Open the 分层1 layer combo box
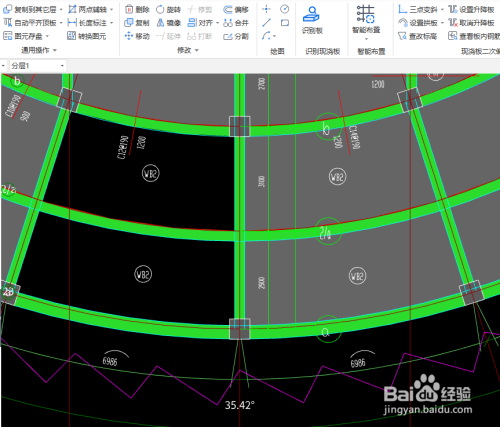This screenshot has width=500, height=427. pyautogui.click(x=38, y=66)
